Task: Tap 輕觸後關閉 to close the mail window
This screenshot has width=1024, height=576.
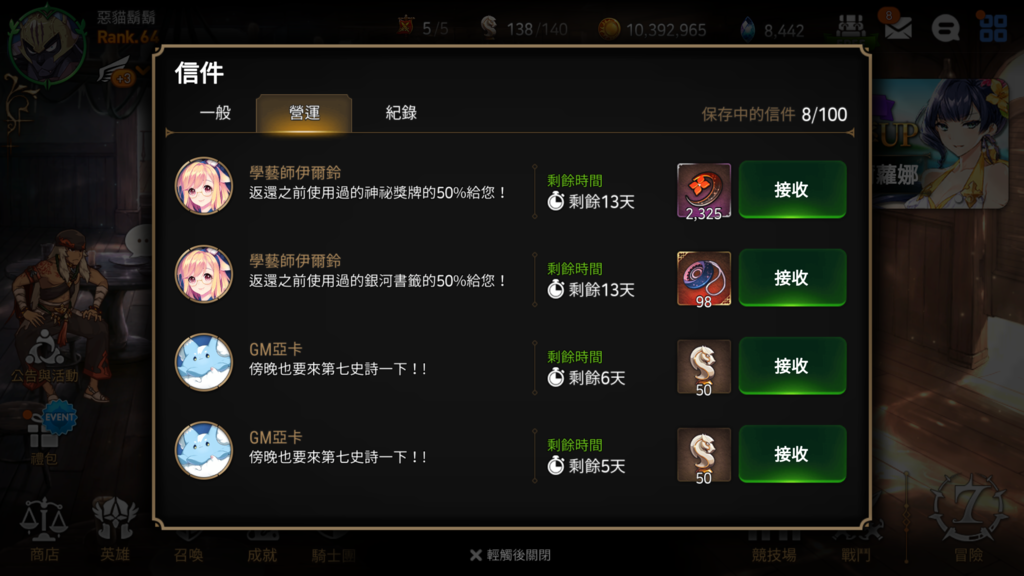Action: (511, 555)
